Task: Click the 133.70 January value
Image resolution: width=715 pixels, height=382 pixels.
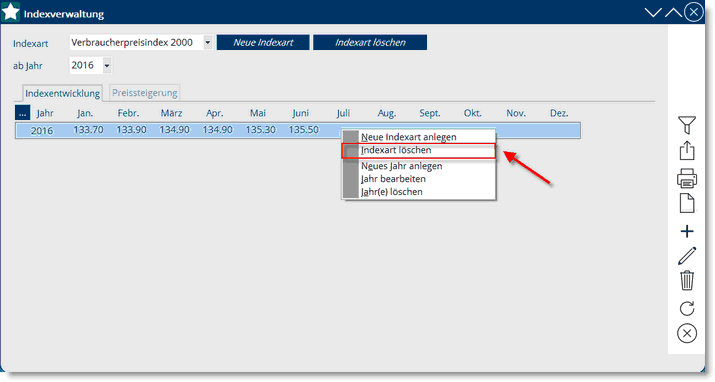Action: tap(88, 130)
